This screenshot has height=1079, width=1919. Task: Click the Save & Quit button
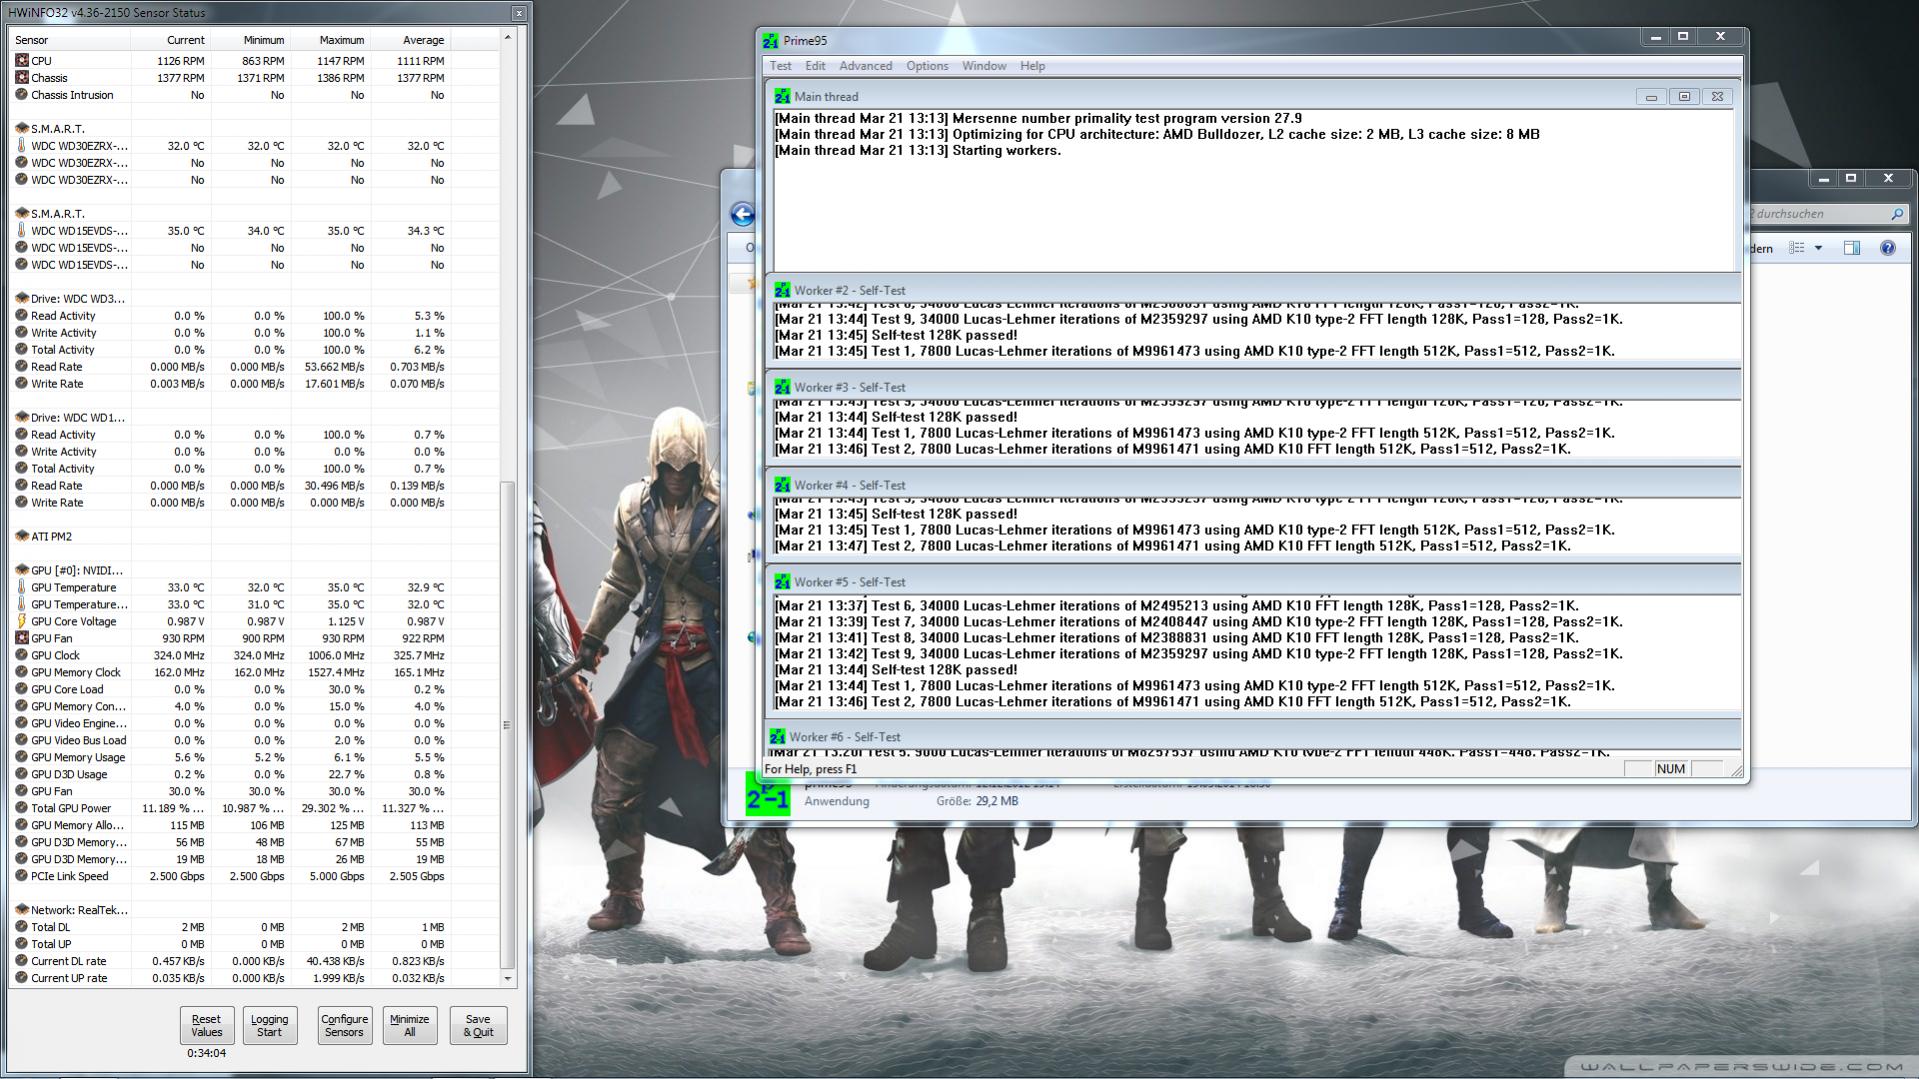pos(478,1026)
